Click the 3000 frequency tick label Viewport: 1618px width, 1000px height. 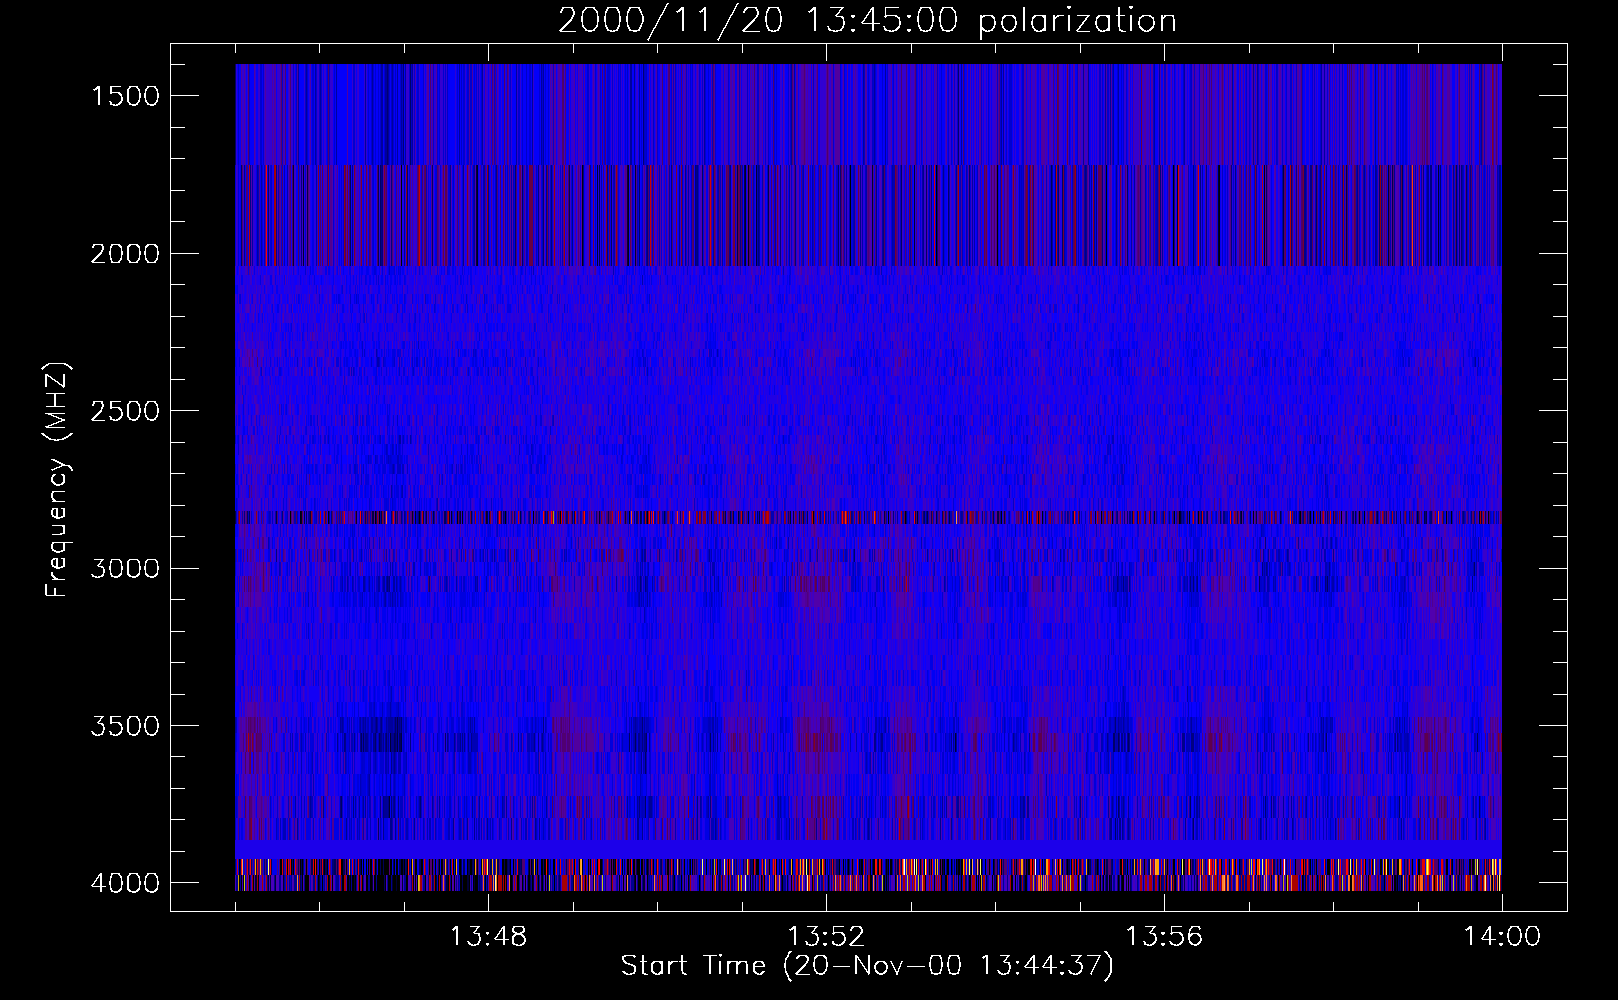(x=125, y=569)
